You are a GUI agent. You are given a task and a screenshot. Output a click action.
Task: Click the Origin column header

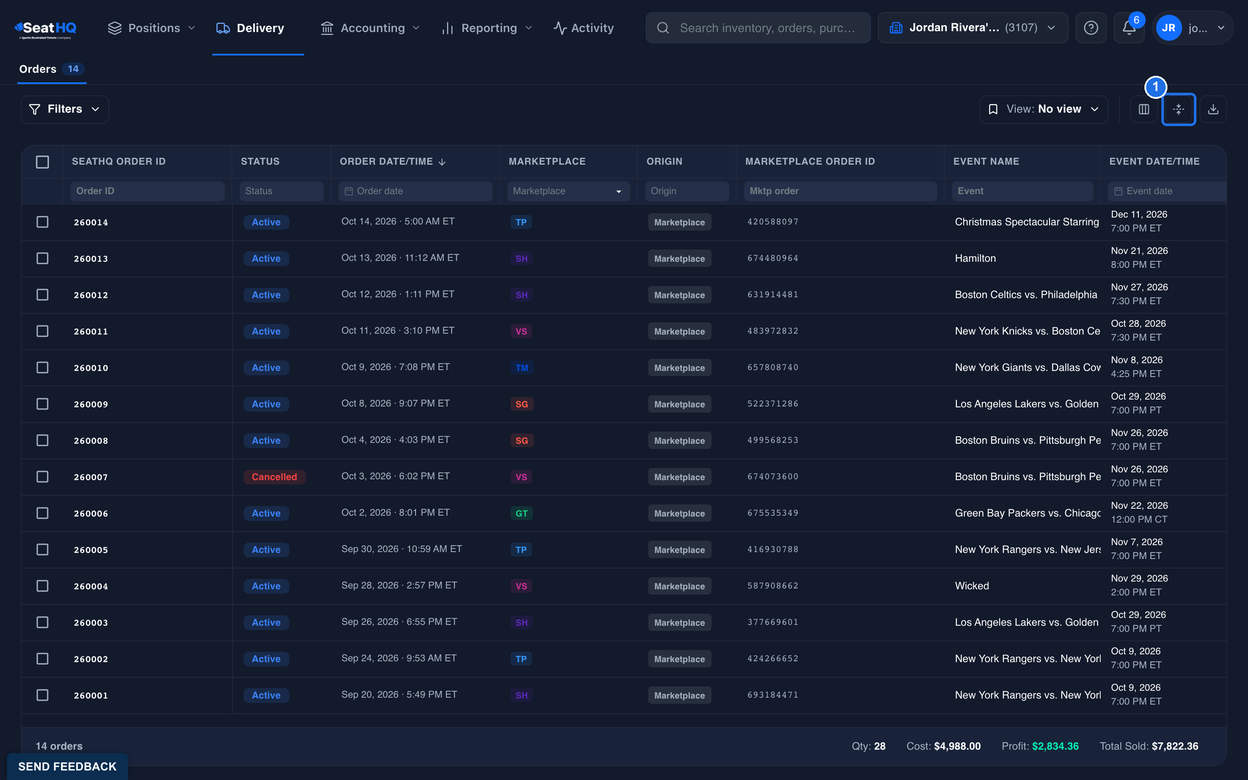click(664, 161)
